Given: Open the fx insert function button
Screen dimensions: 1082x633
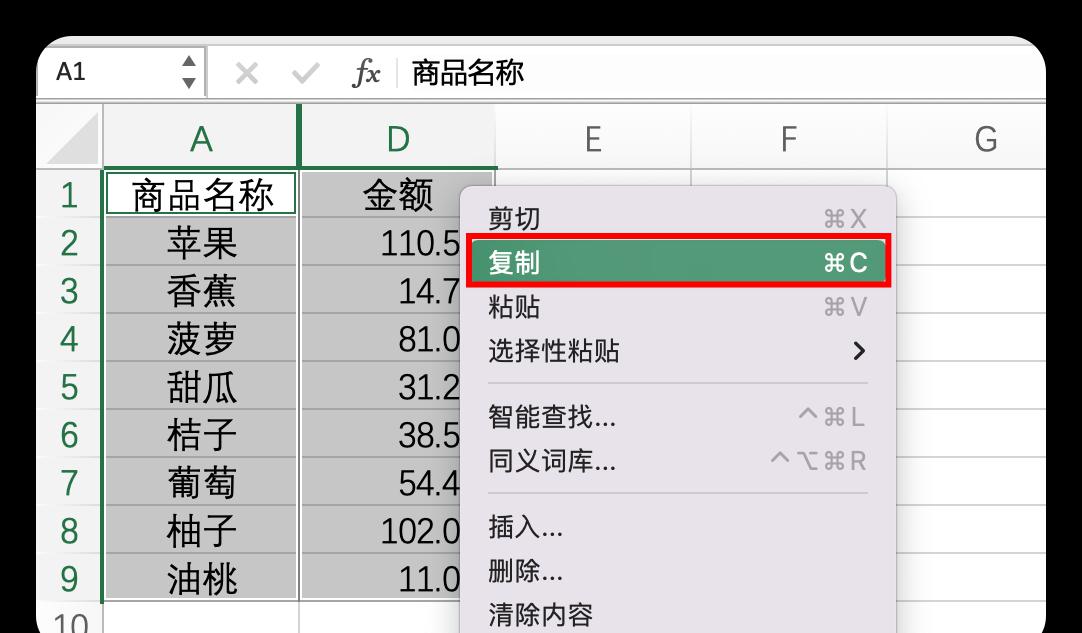Looking at the screenshot, I should 366,72.
